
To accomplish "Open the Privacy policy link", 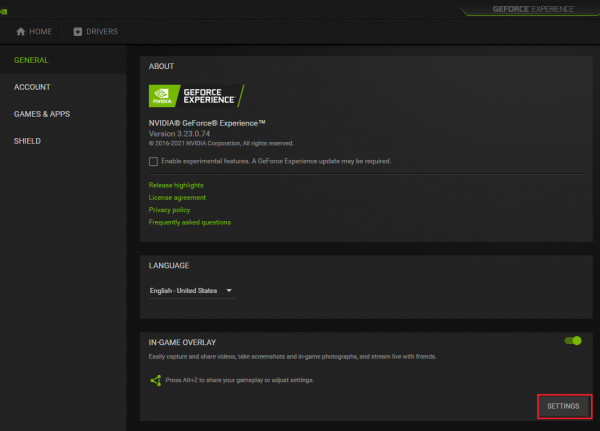I will pyautogui.click(x=169, y=210).
